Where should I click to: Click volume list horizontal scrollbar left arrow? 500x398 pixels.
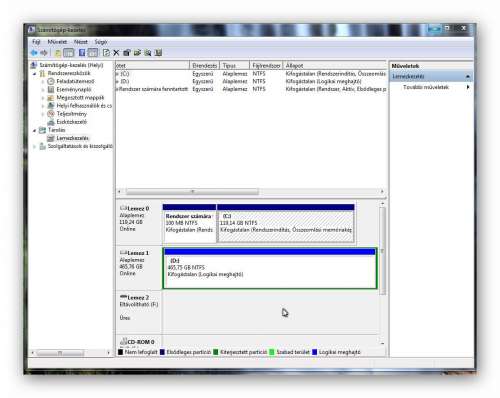tap(120, 191)
